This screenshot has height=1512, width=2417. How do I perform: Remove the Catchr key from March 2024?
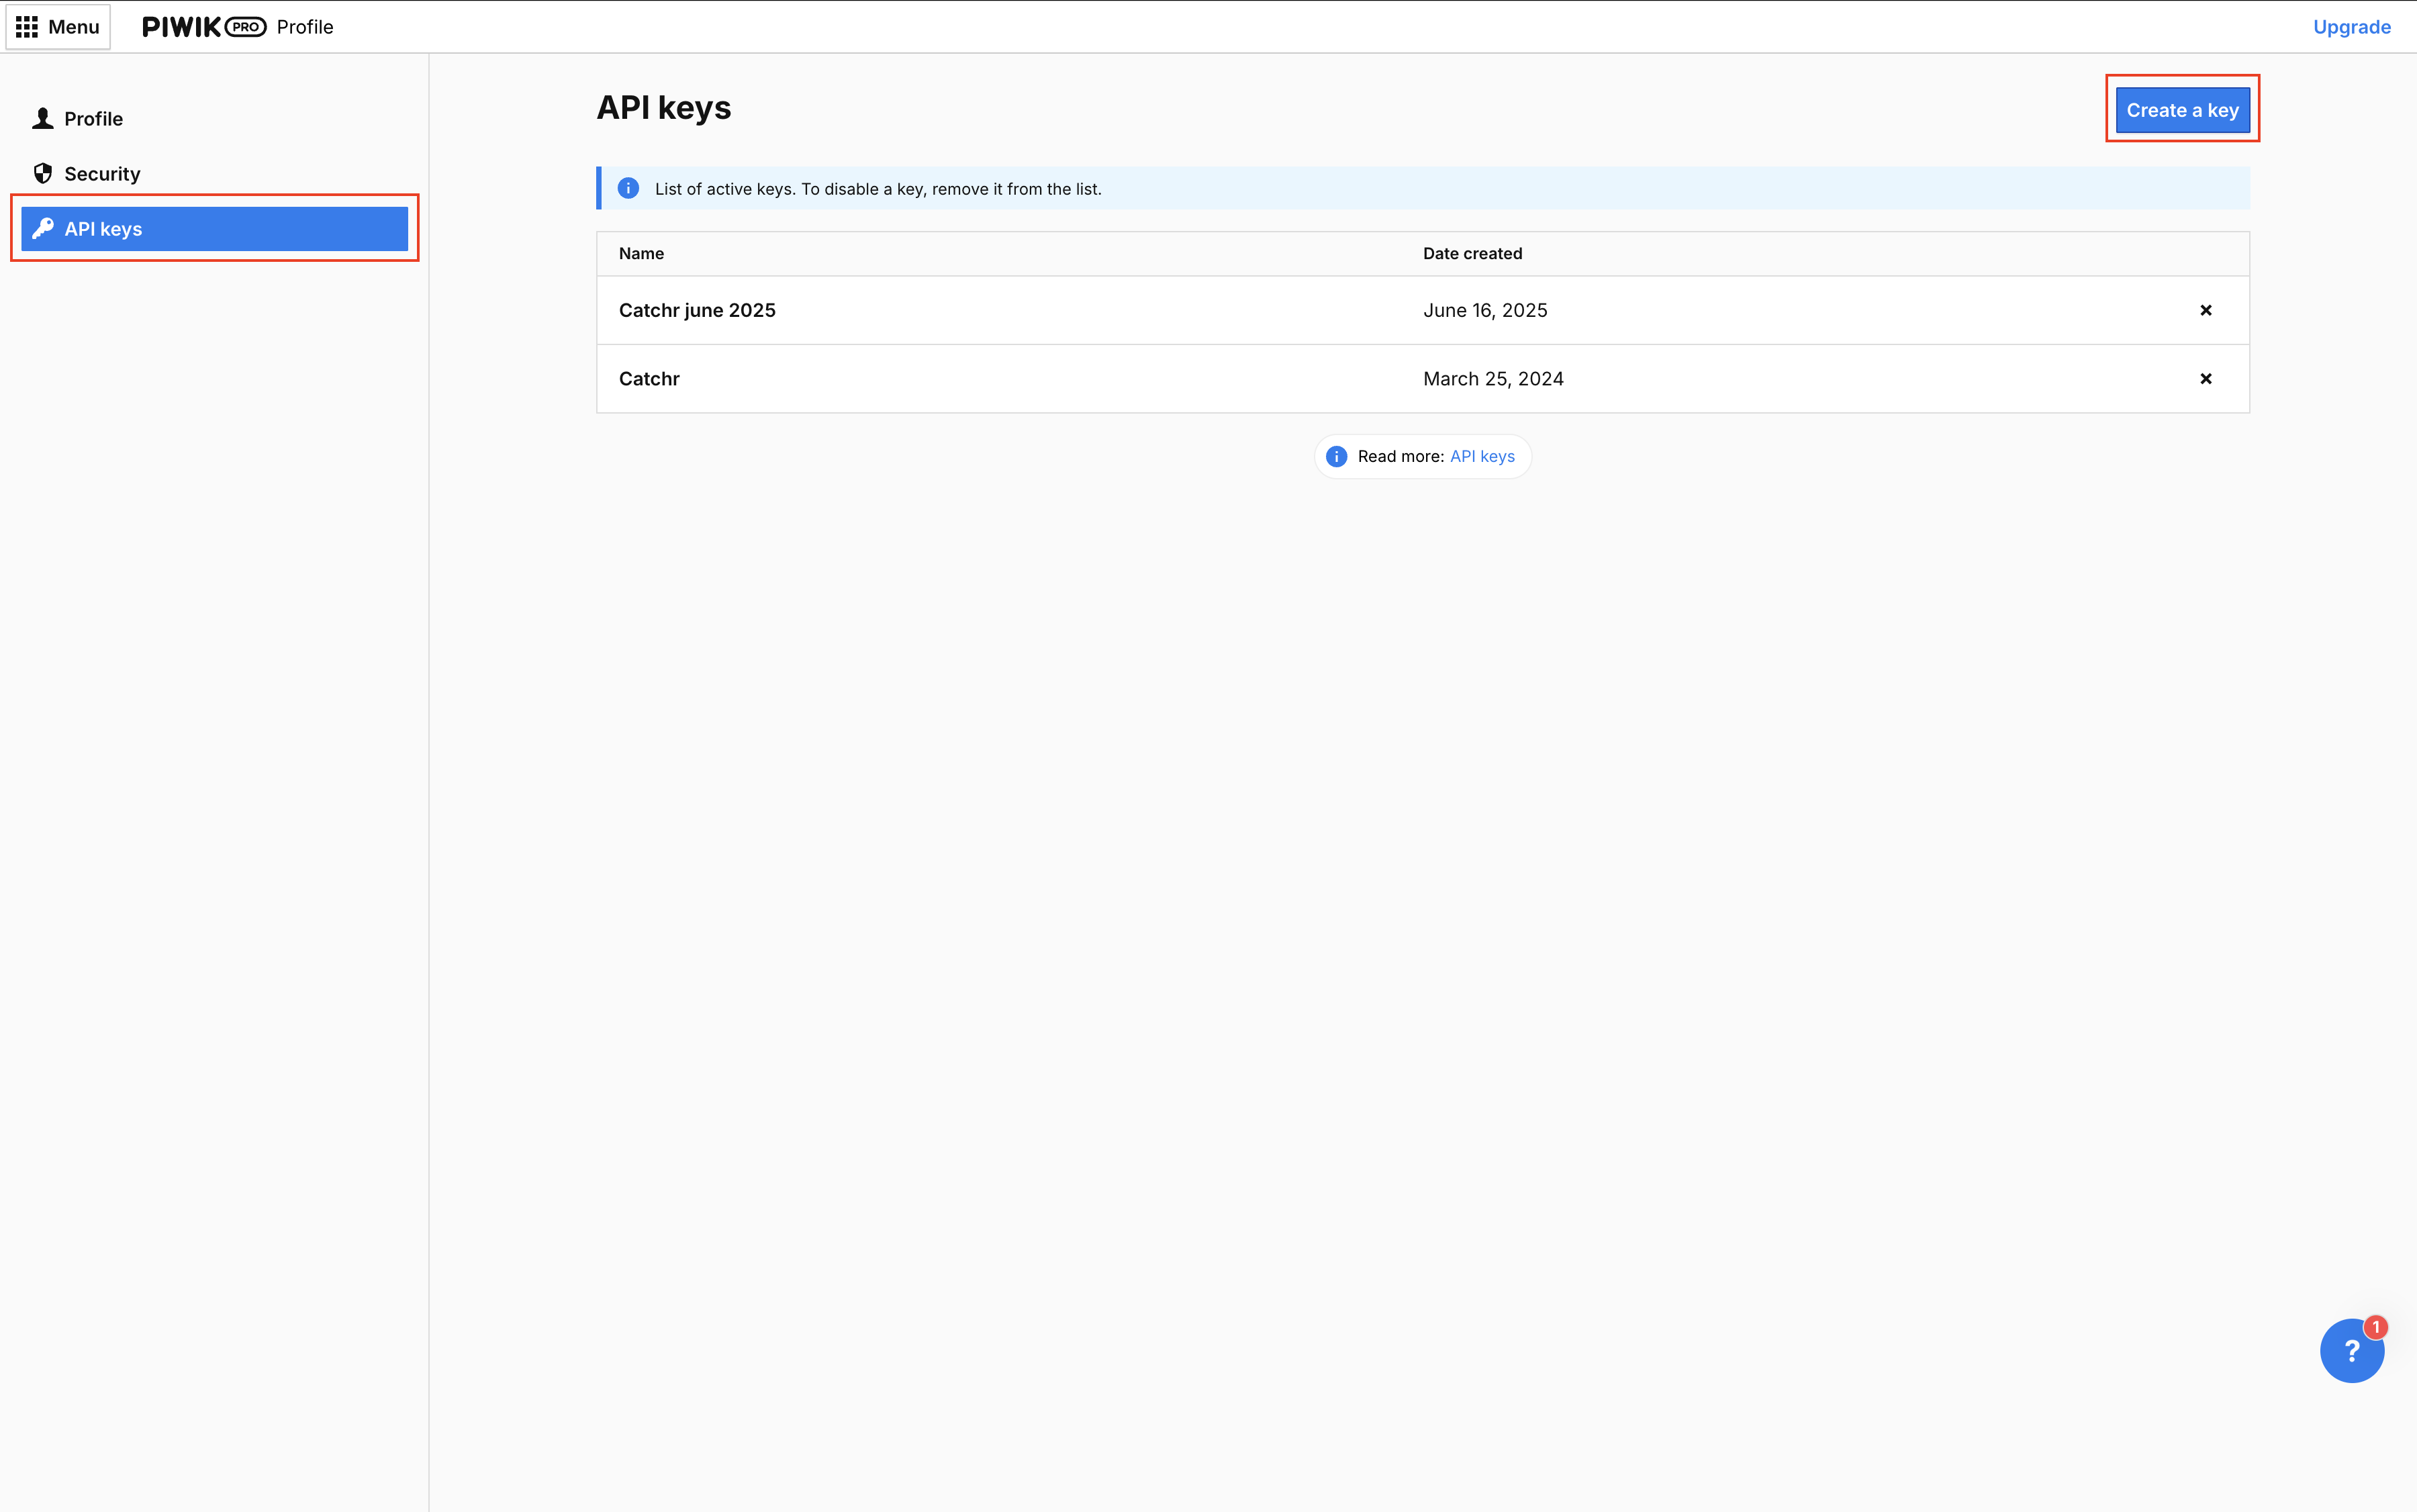(x=2205, y=379)
